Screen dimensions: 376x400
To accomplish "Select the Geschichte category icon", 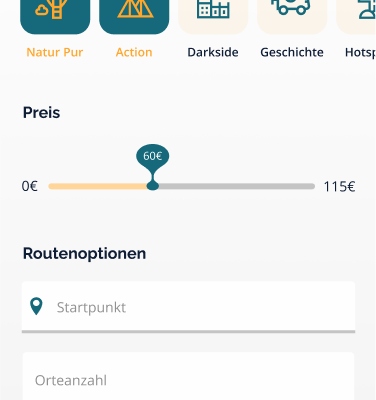I will 292,17.
